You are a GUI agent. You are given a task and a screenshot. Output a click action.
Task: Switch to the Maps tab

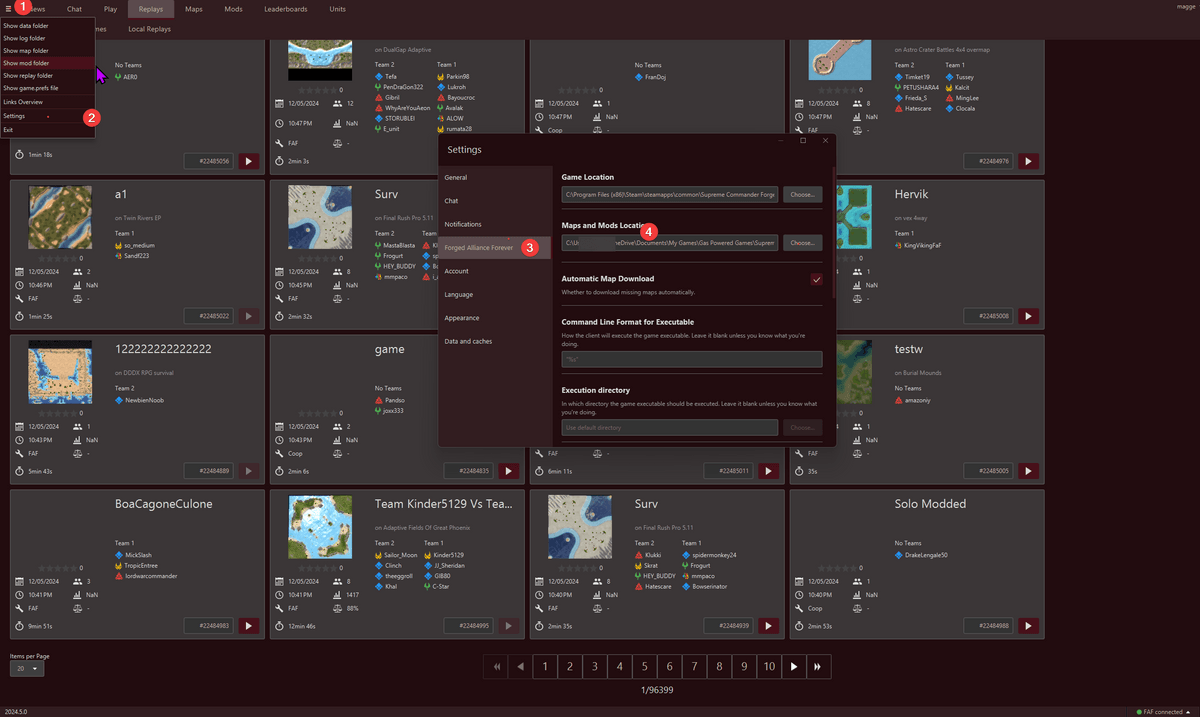pos(194,9)
